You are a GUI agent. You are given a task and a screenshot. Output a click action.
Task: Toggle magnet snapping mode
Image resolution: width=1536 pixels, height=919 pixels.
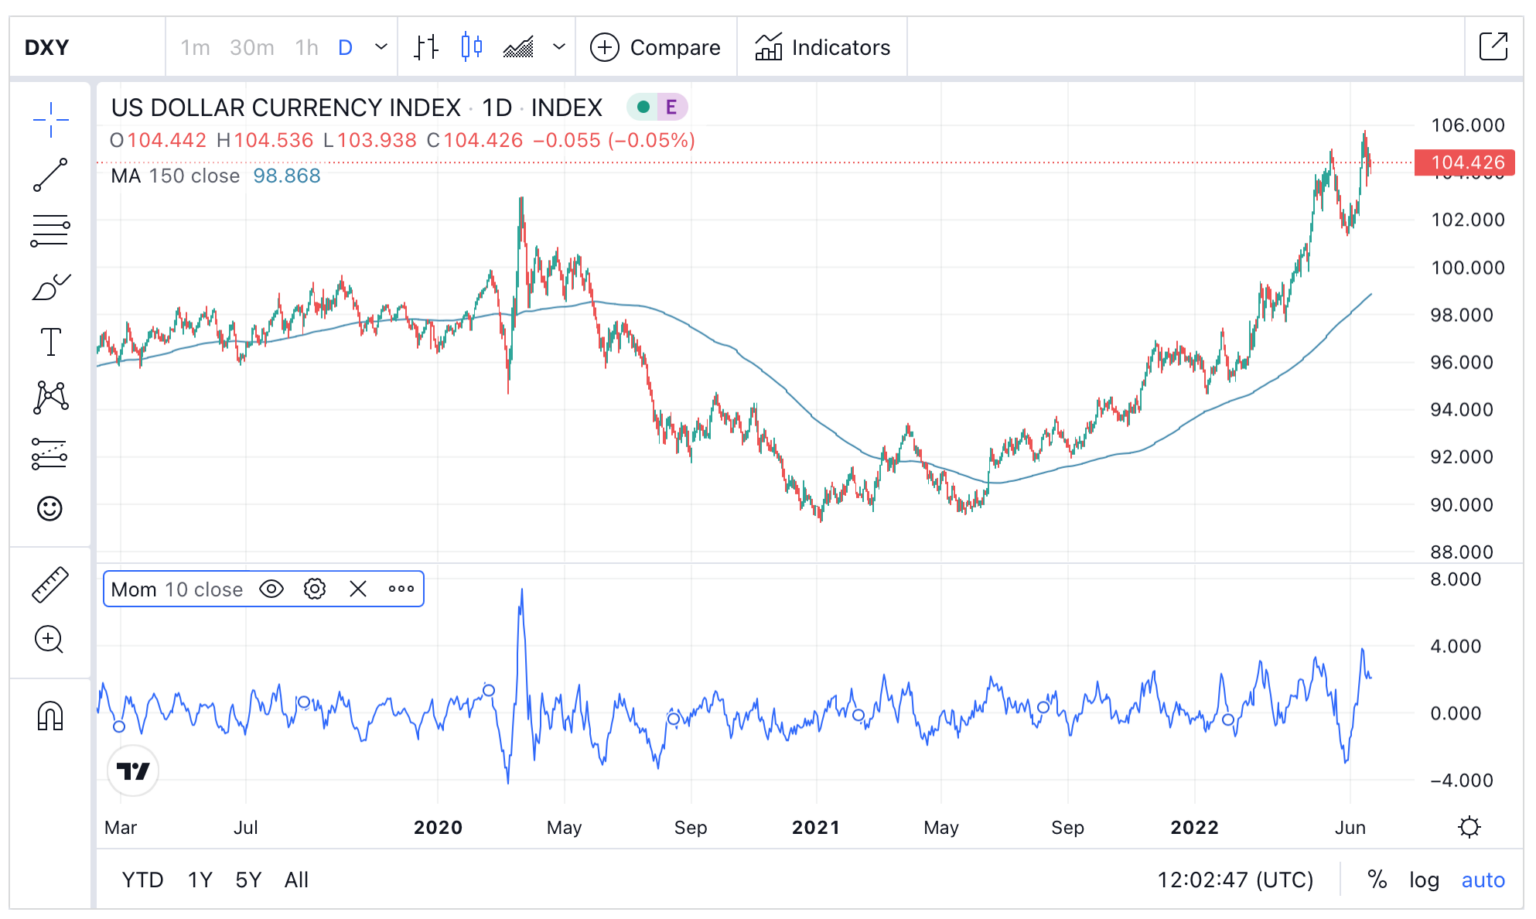pyautogui.click(x=49, y=713)
